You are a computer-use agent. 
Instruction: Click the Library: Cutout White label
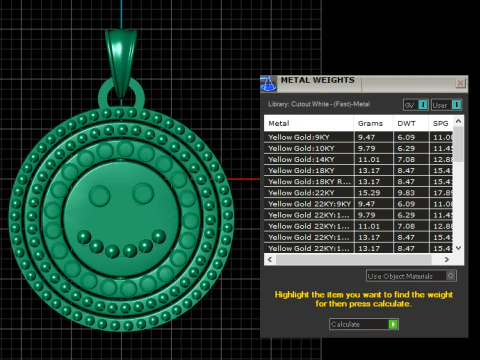pyautogui.click(x=319, y=104)
